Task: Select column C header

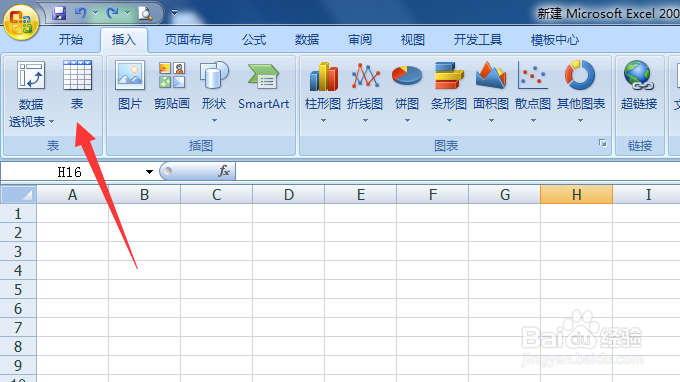Action: click(216, 195)
